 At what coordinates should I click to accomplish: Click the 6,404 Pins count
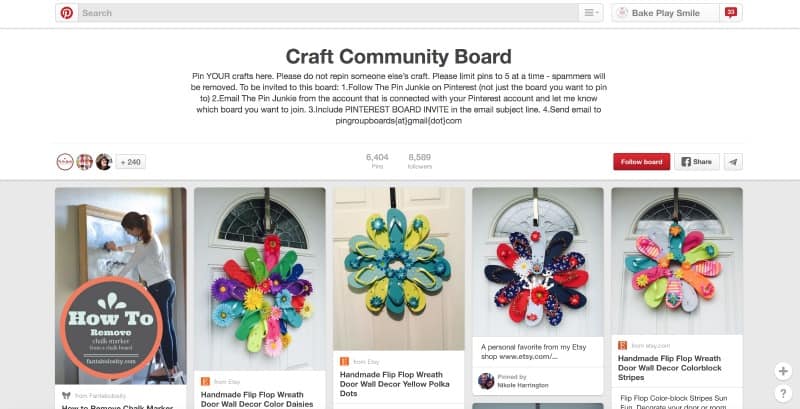tap(377, 161)
